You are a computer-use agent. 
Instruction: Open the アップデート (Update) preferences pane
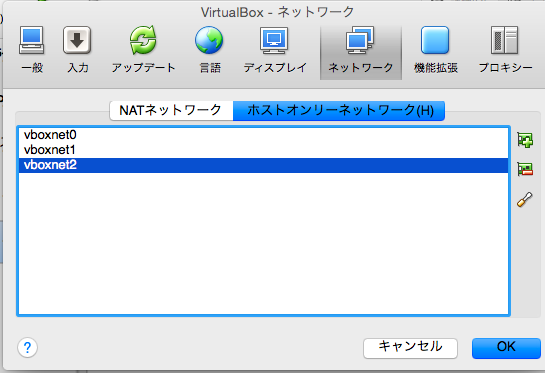143,50
